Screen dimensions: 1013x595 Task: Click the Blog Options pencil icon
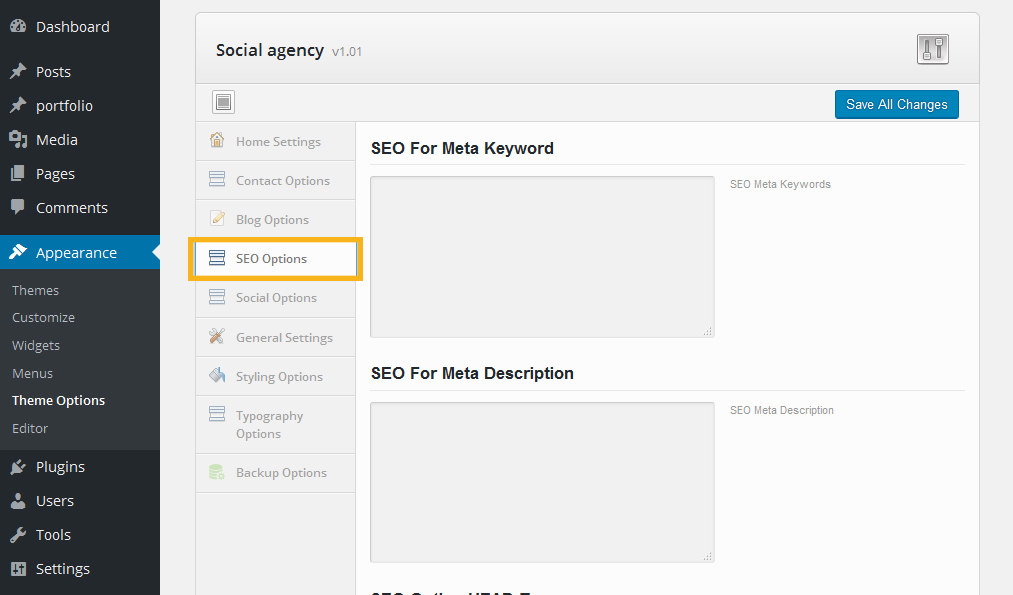[x=218, y=218]
